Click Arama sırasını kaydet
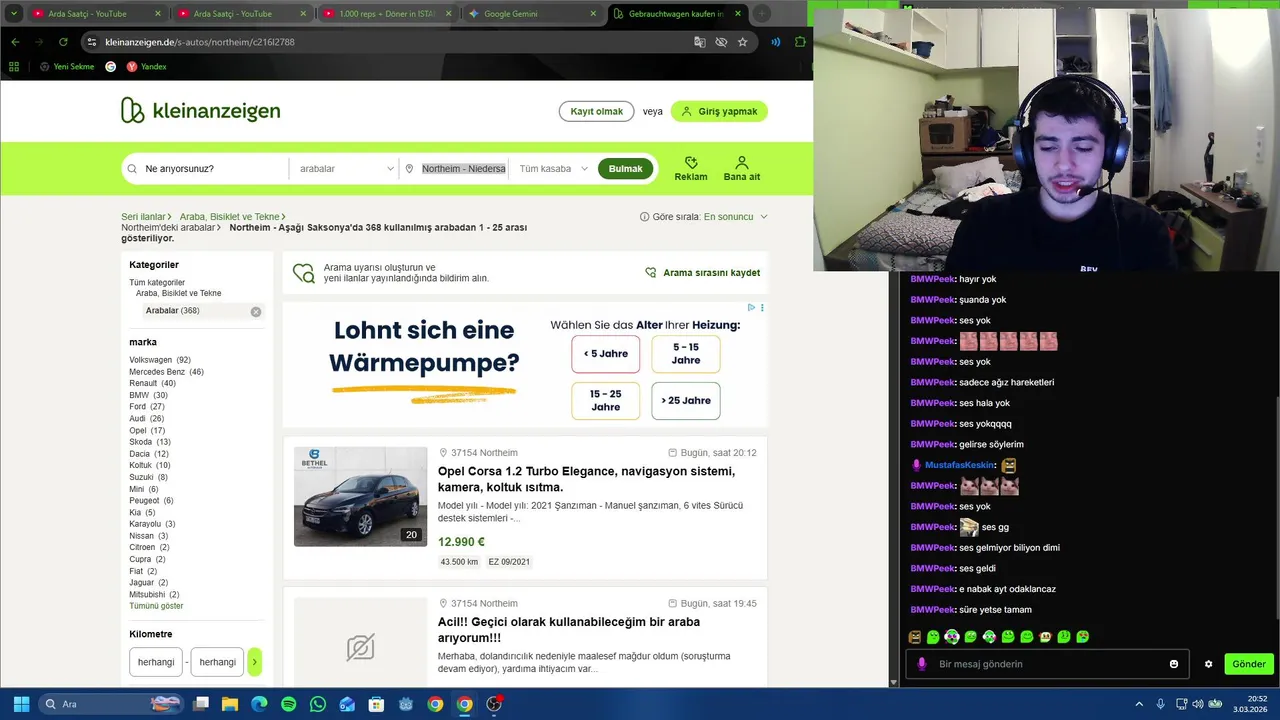Viewport: 1280px width, 720px height. click(x=702, y=272)
